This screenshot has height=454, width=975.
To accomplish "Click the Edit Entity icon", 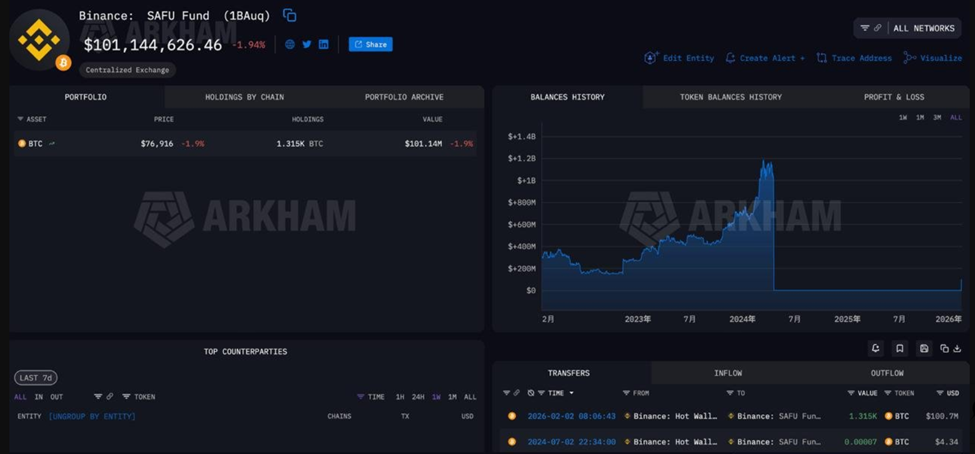I will click(x=651, y=58).
